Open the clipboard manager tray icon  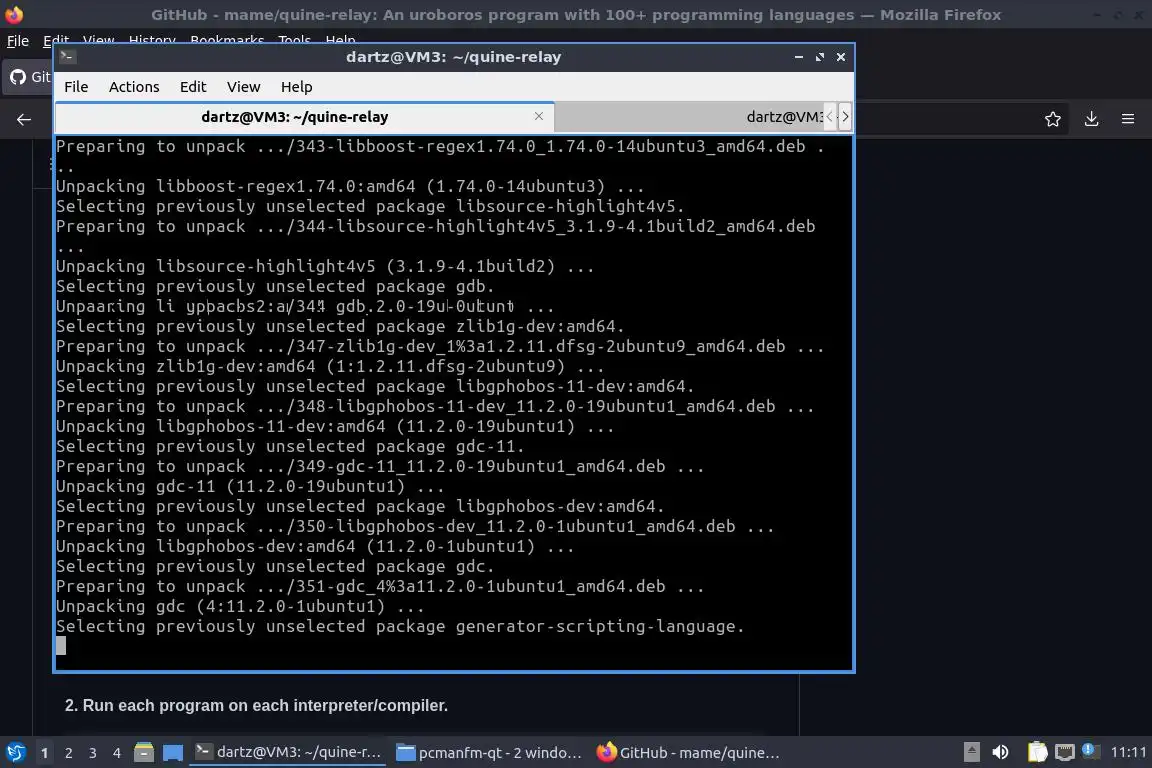pos(1037,752)
